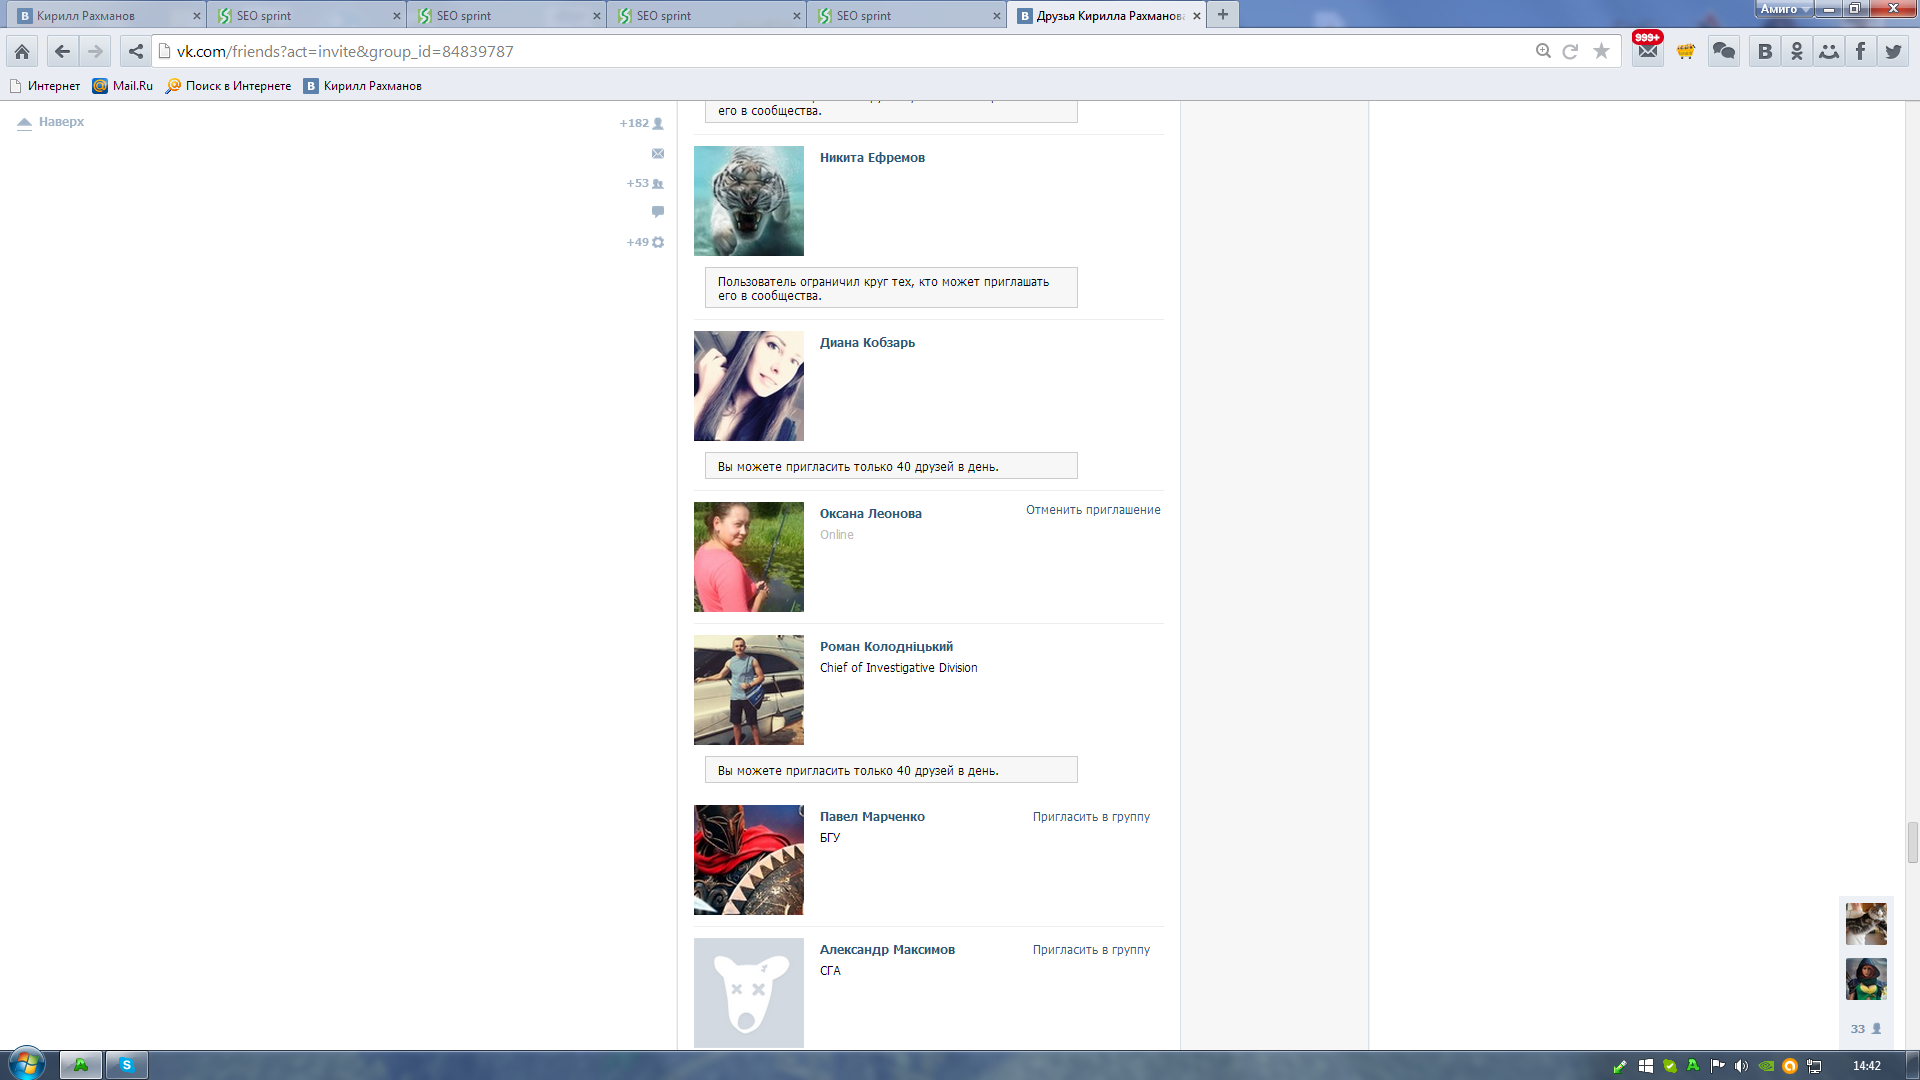This screenshot has height=1080, width=1920.
Task: Bookmark this page with the star icon
Action: pos(1601,51)
